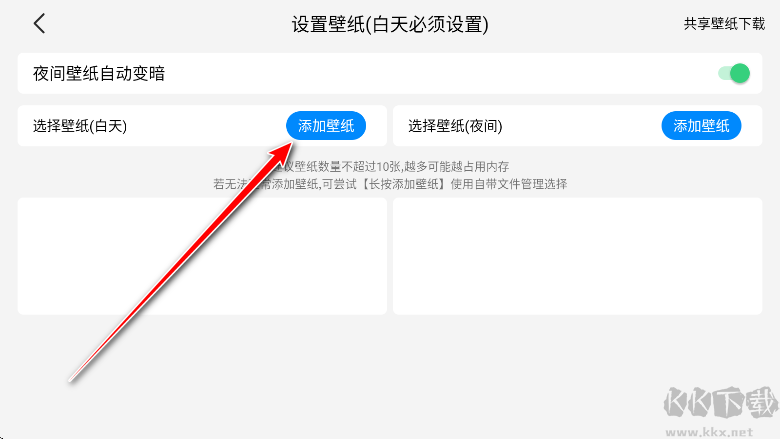Click the 选择壁纸(夜间) label
Viewport: 780px width, 439px height.
tap(455, 126)
